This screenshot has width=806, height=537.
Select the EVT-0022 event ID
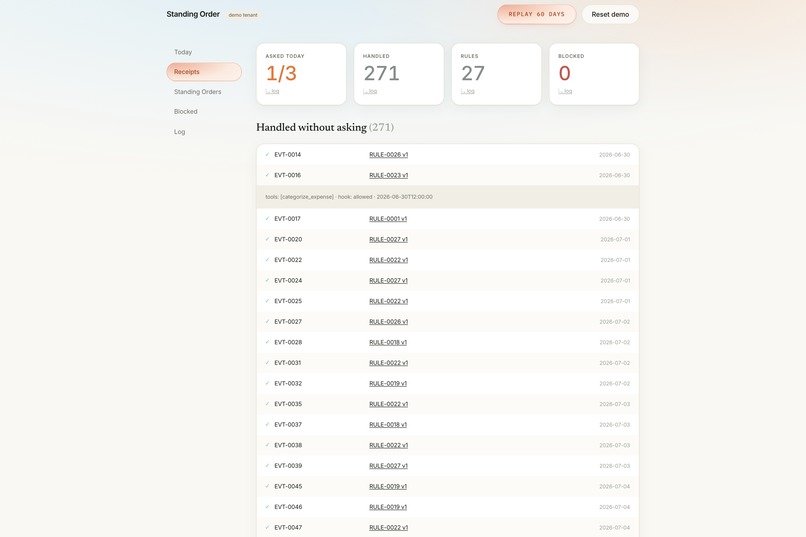(x=288, y=260)
